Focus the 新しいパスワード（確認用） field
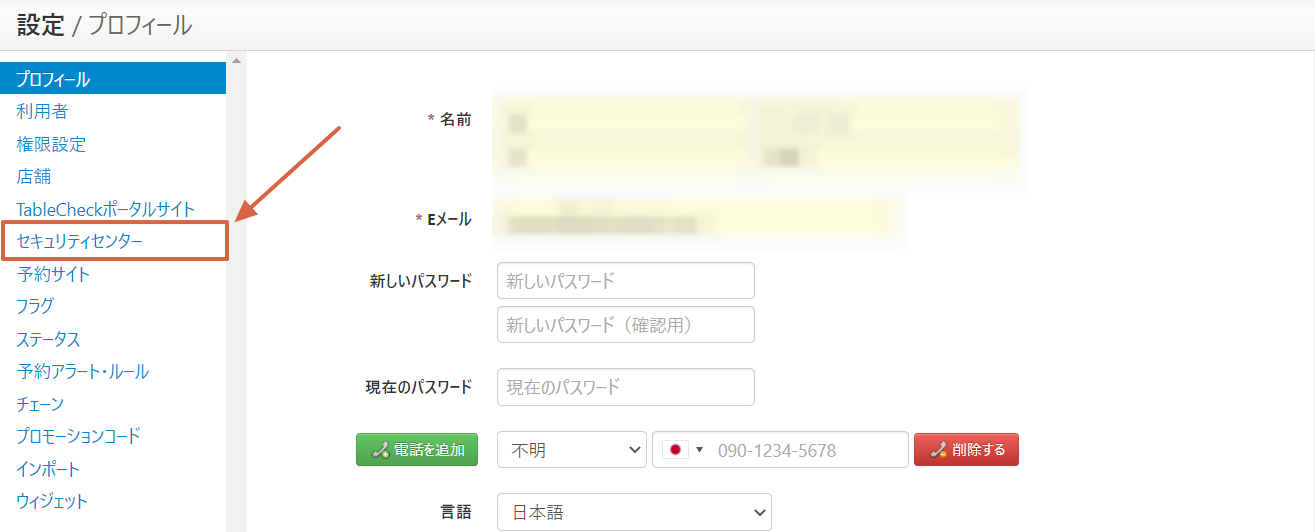This screenshot has width=1315, height=532. [626, 325]
